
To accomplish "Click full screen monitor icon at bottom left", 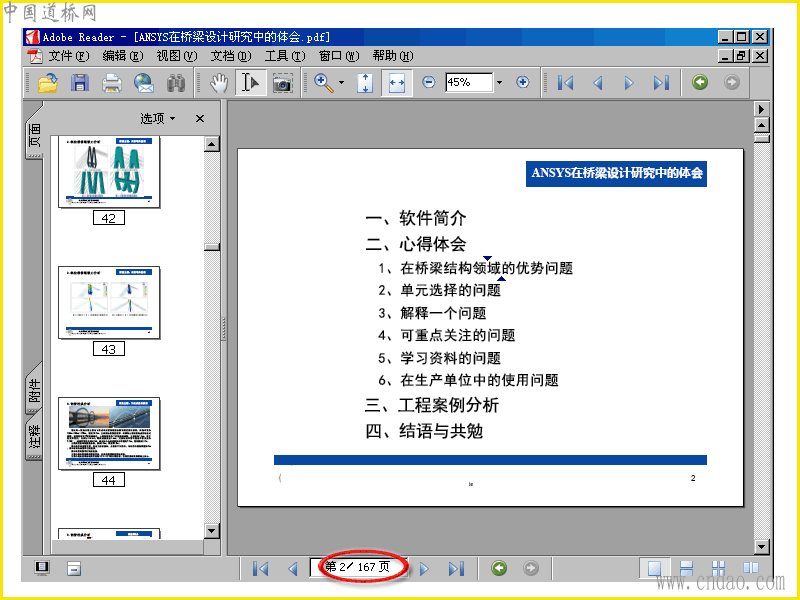I will [x=42, y=568].
